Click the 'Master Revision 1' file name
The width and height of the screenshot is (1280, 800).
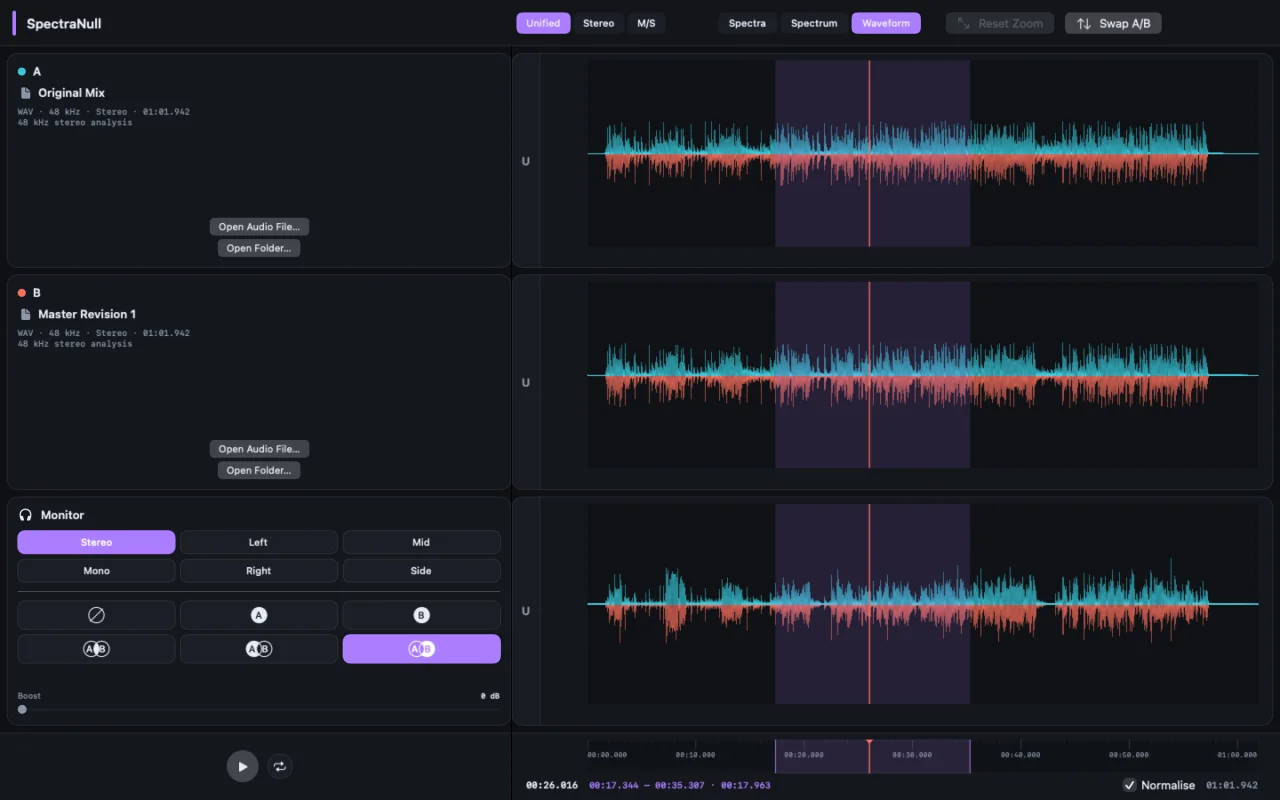(x=87, y=314)
